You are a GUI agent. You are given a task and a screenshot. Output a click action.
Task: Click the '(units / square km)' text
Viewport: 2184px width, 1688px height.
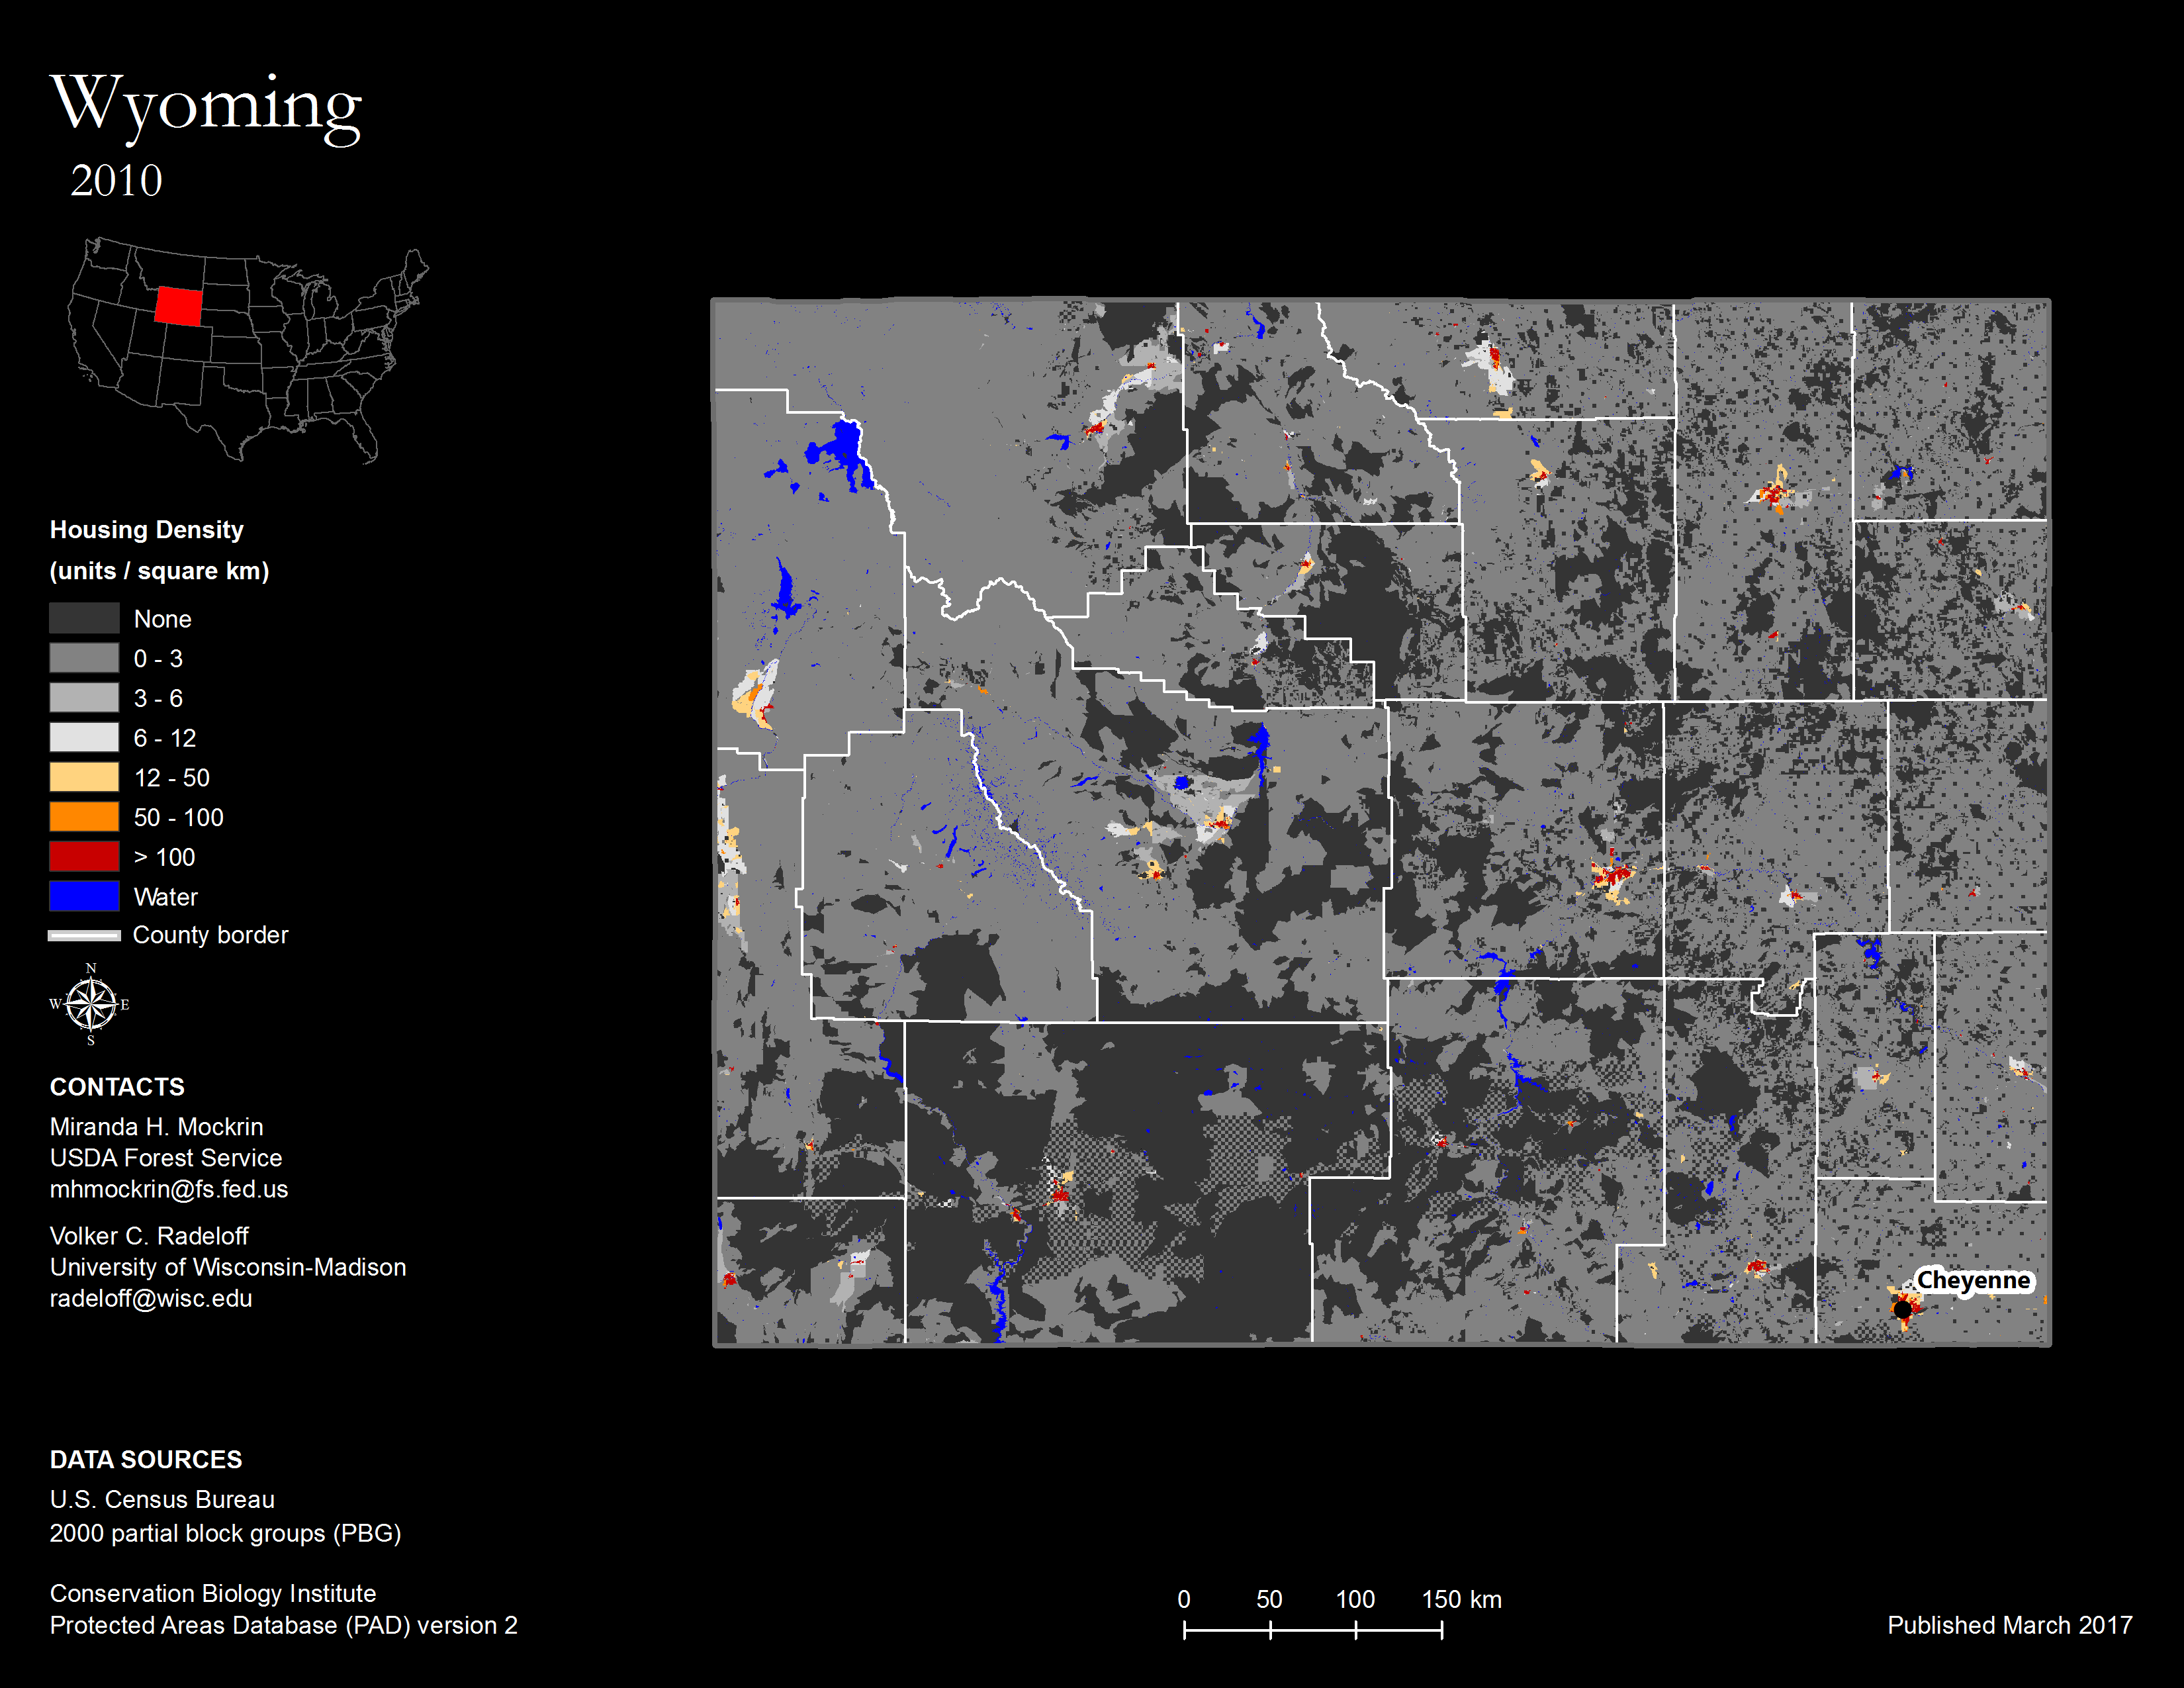coord(160,570)
